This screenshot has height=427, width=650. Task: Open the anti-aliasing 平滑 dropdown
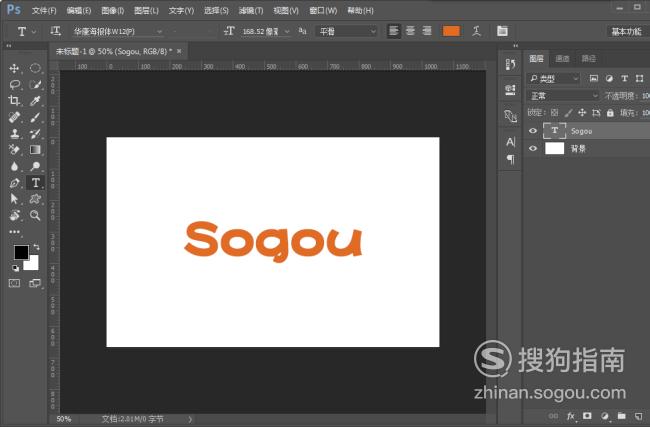[347, 32]
